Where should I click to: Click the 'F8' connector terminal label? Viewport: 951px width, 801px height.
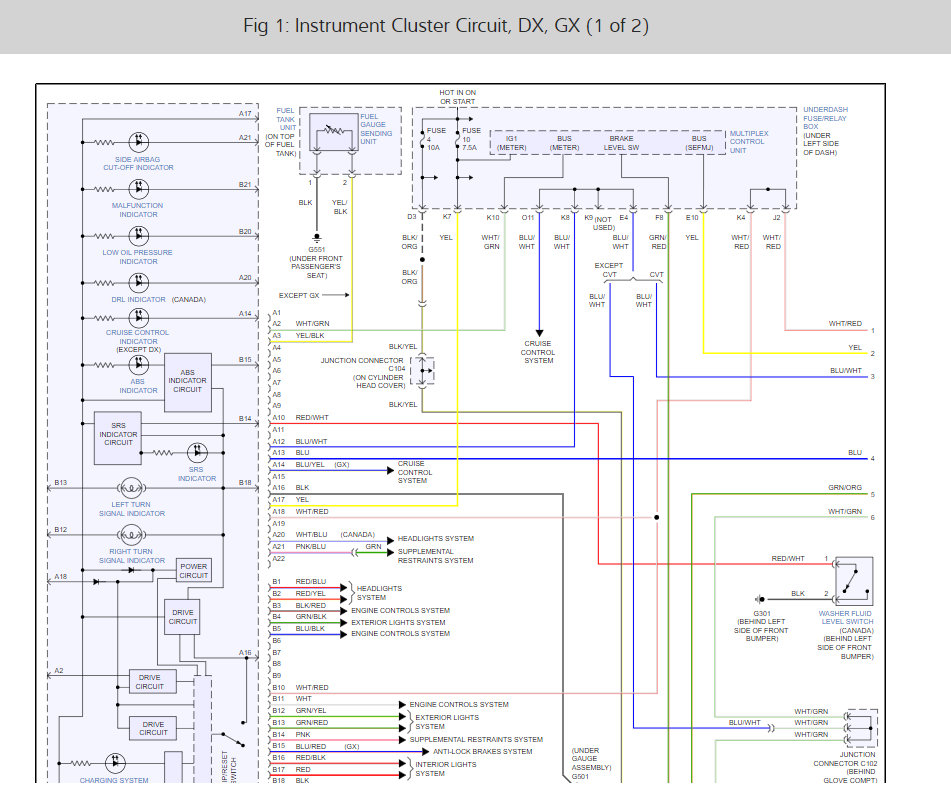pos(659,217)
